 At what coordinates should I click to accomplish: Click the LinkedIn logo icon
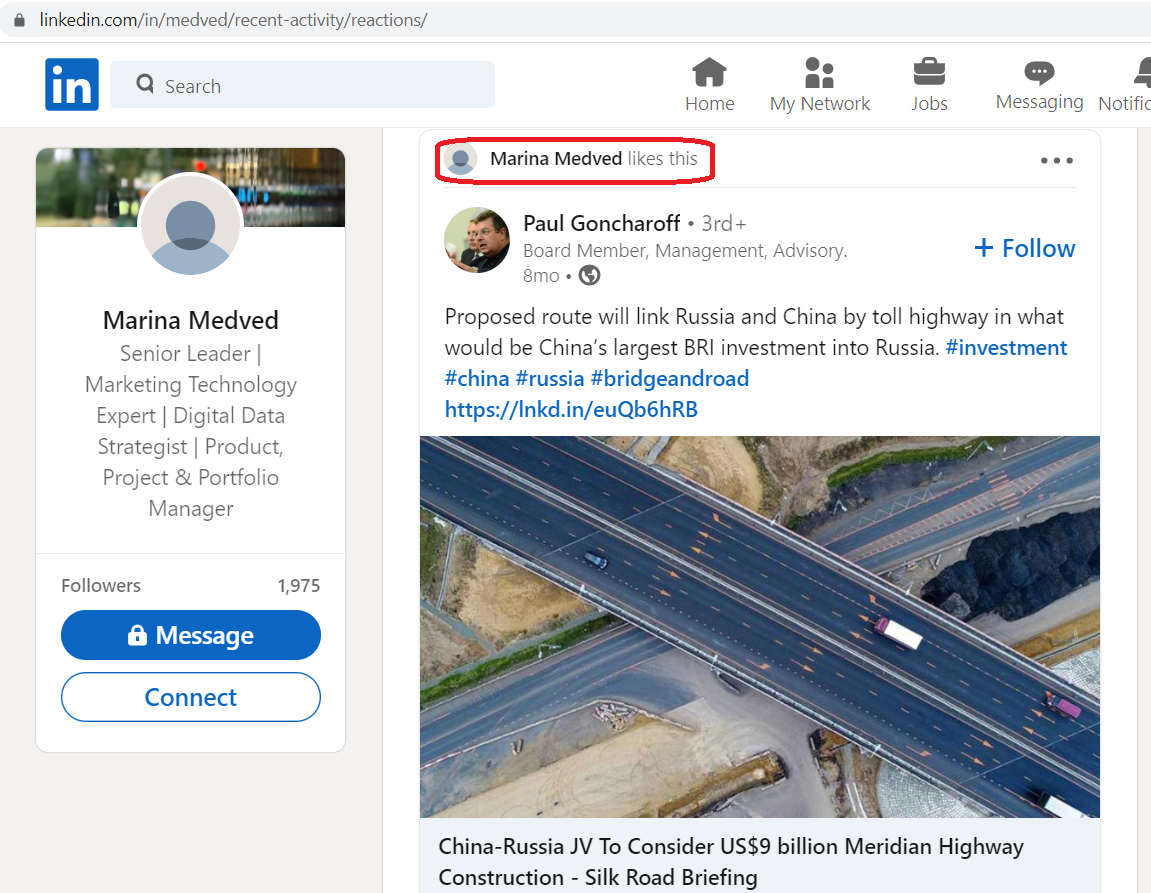(72, 84)
